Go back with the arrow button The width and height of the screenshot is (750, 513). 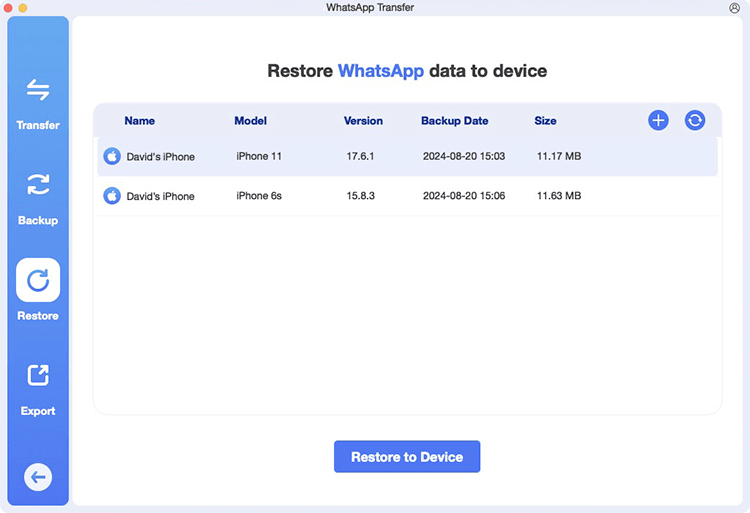pos(38,477)
